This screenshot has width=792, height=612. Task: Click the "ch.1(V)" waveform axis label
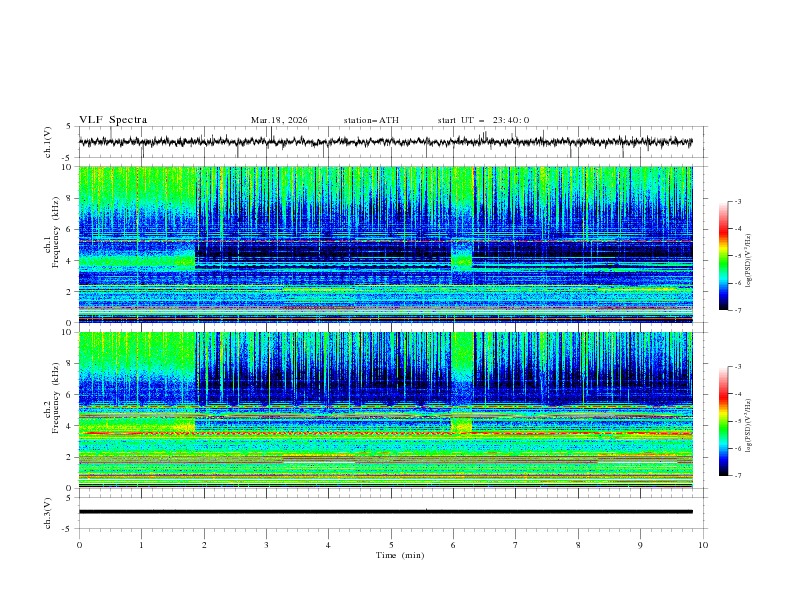coord(48,142)
